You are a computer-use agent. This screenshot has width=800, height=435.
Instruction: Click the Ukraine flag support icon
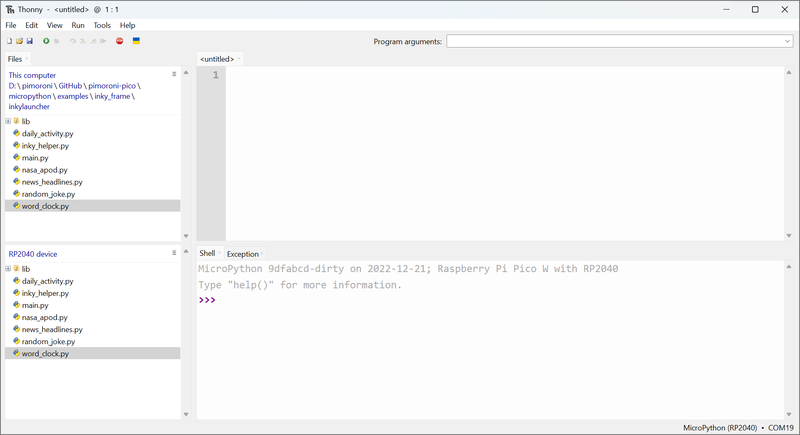[136, 41]
